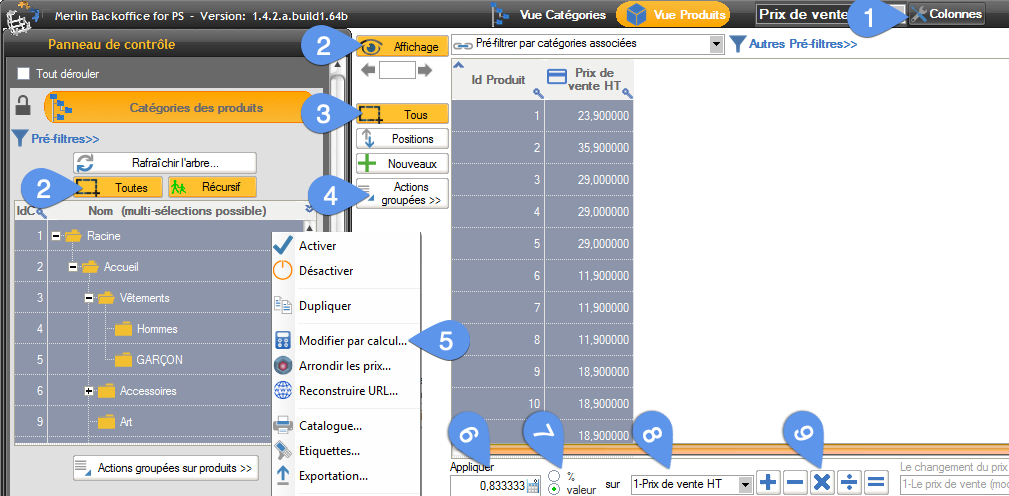Image resolution: width=1009 pixels, height=496 pixels.
Task: Select the multiply operator icon
Action: coord(822,483)
